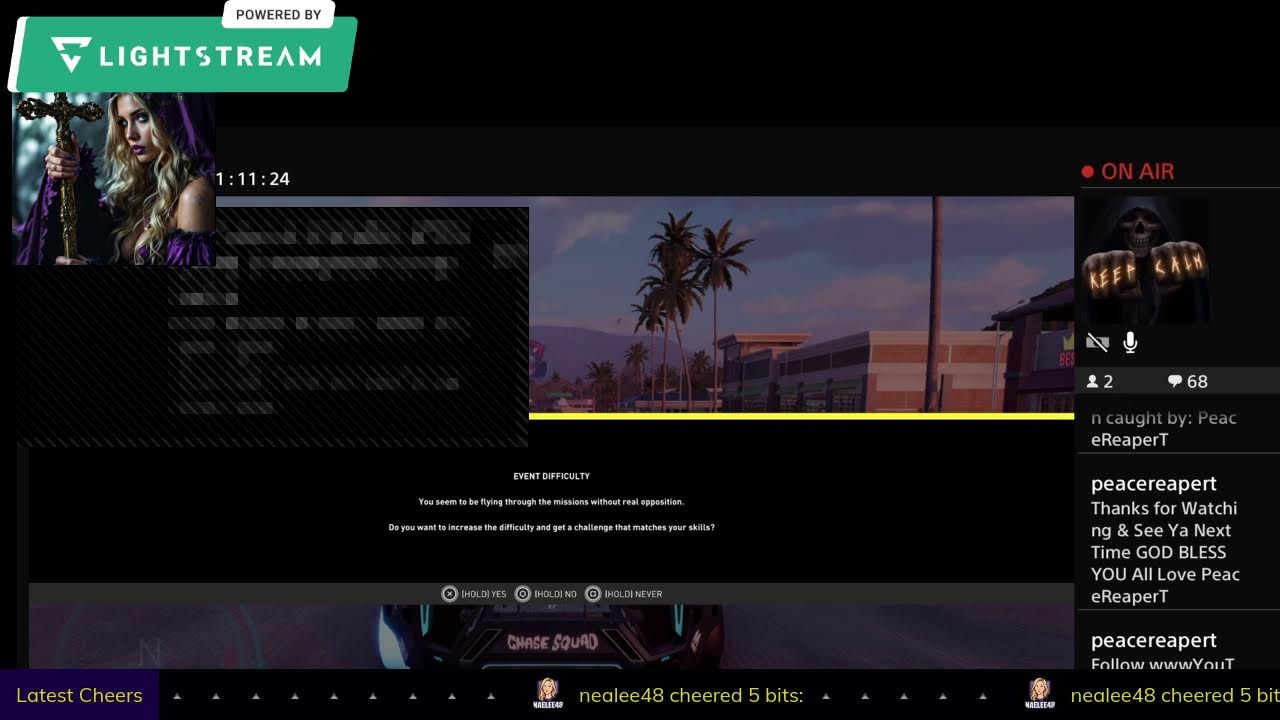Select the (HOLD) NEVER option
1280x720 pixels.
coord(624,594)
